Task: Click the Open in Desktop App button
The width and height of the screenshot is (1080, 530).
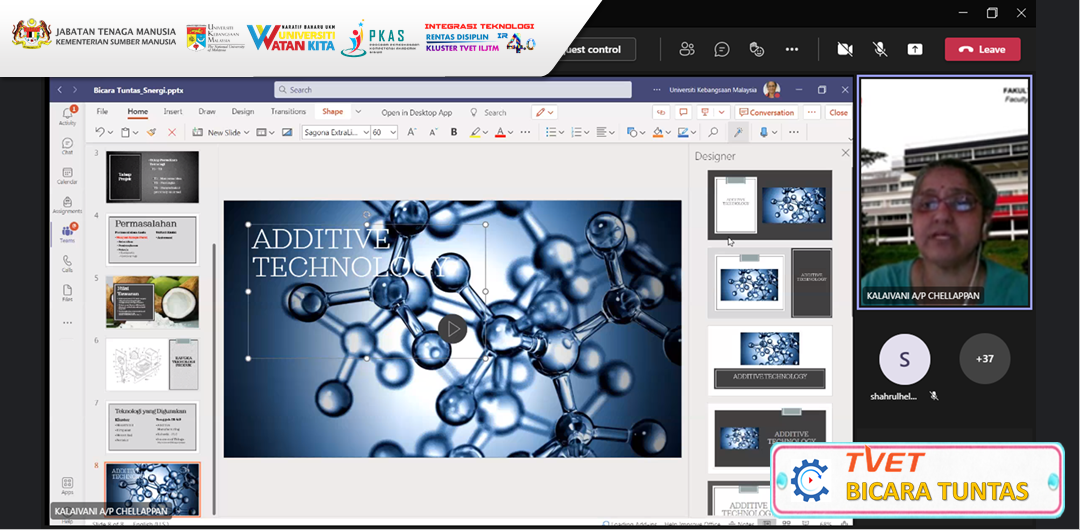Action: (416, 113)
